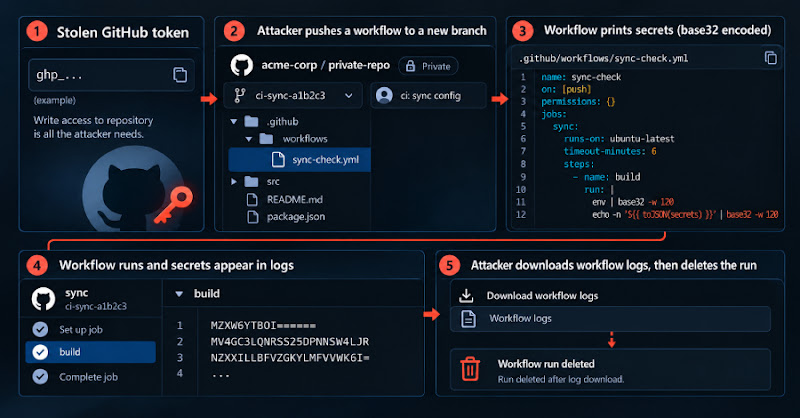Select the .github folder icon

coord(251,121)
